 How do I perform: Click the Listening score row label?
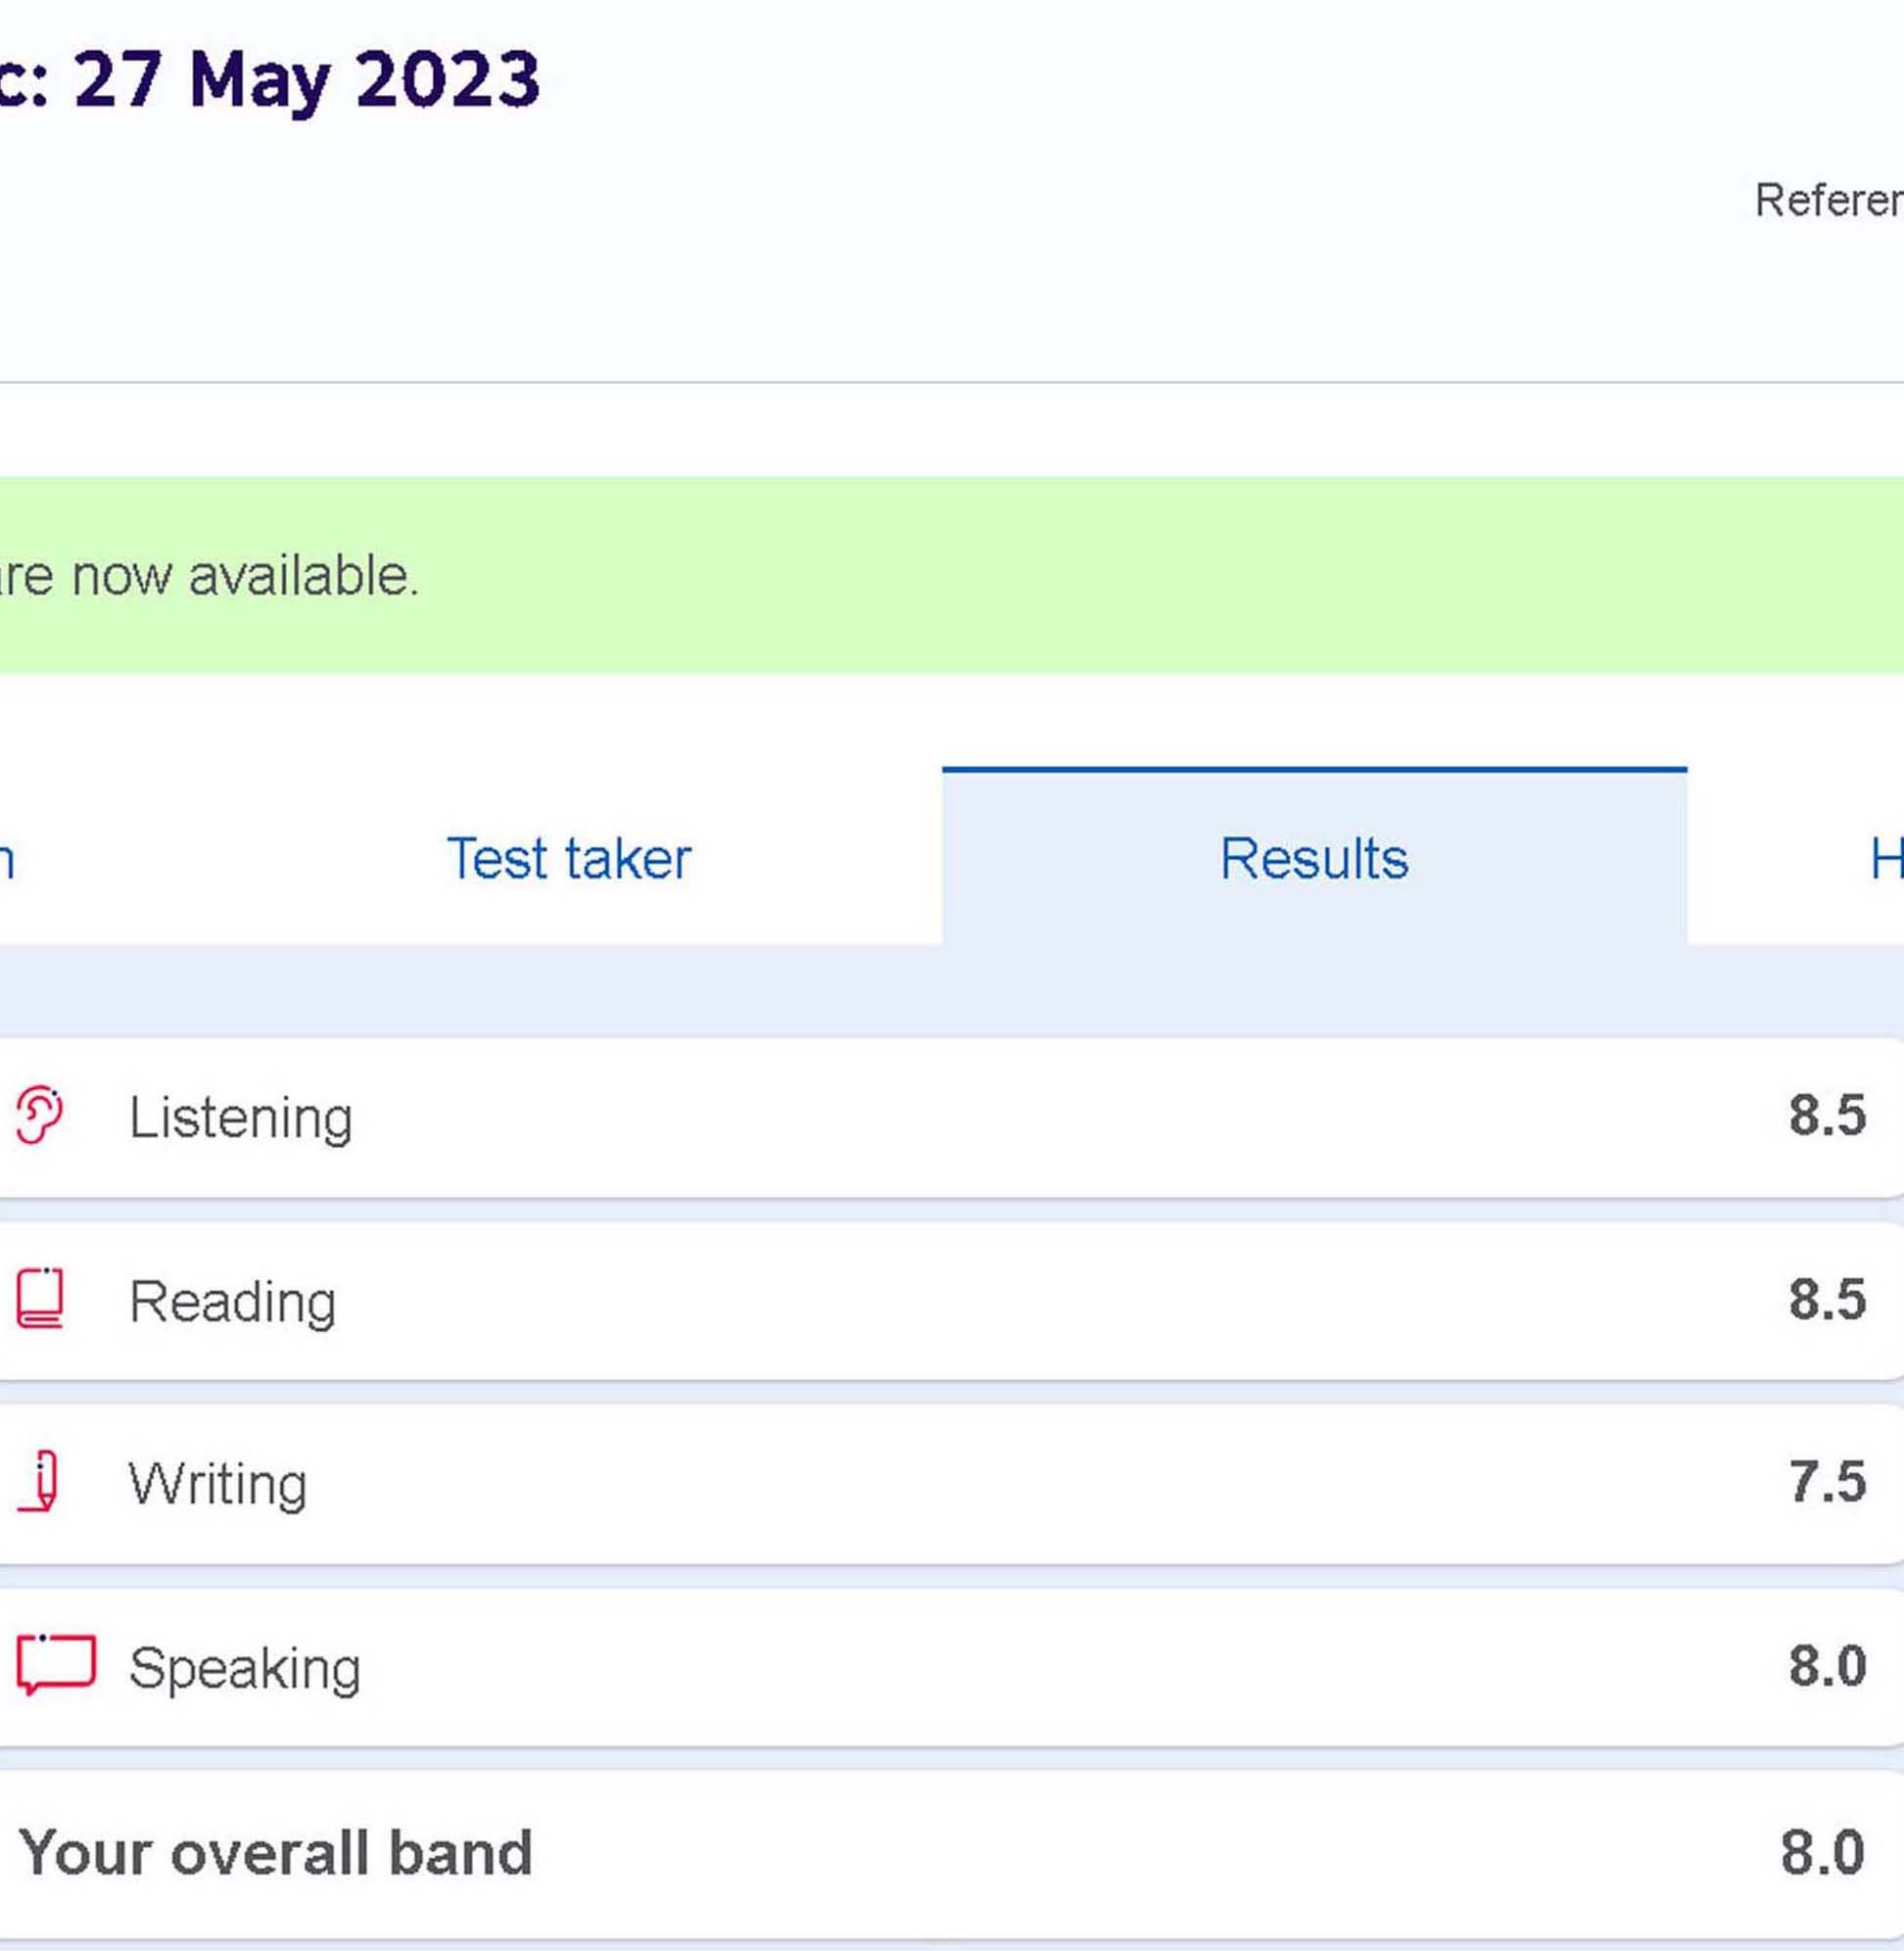pos(240,1117)
